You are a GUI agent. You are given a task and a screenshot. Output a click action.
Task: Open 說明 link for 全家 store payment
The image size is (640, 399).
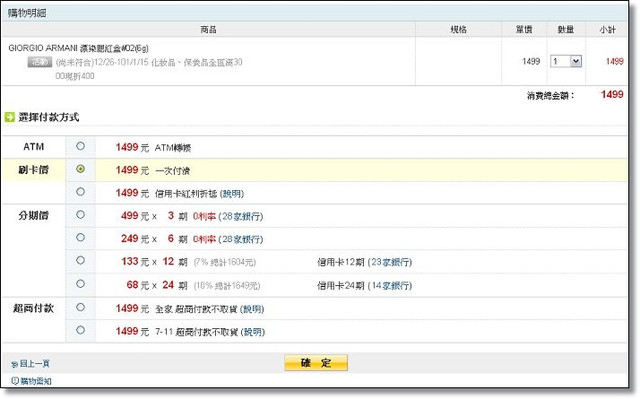pos(252,309)
